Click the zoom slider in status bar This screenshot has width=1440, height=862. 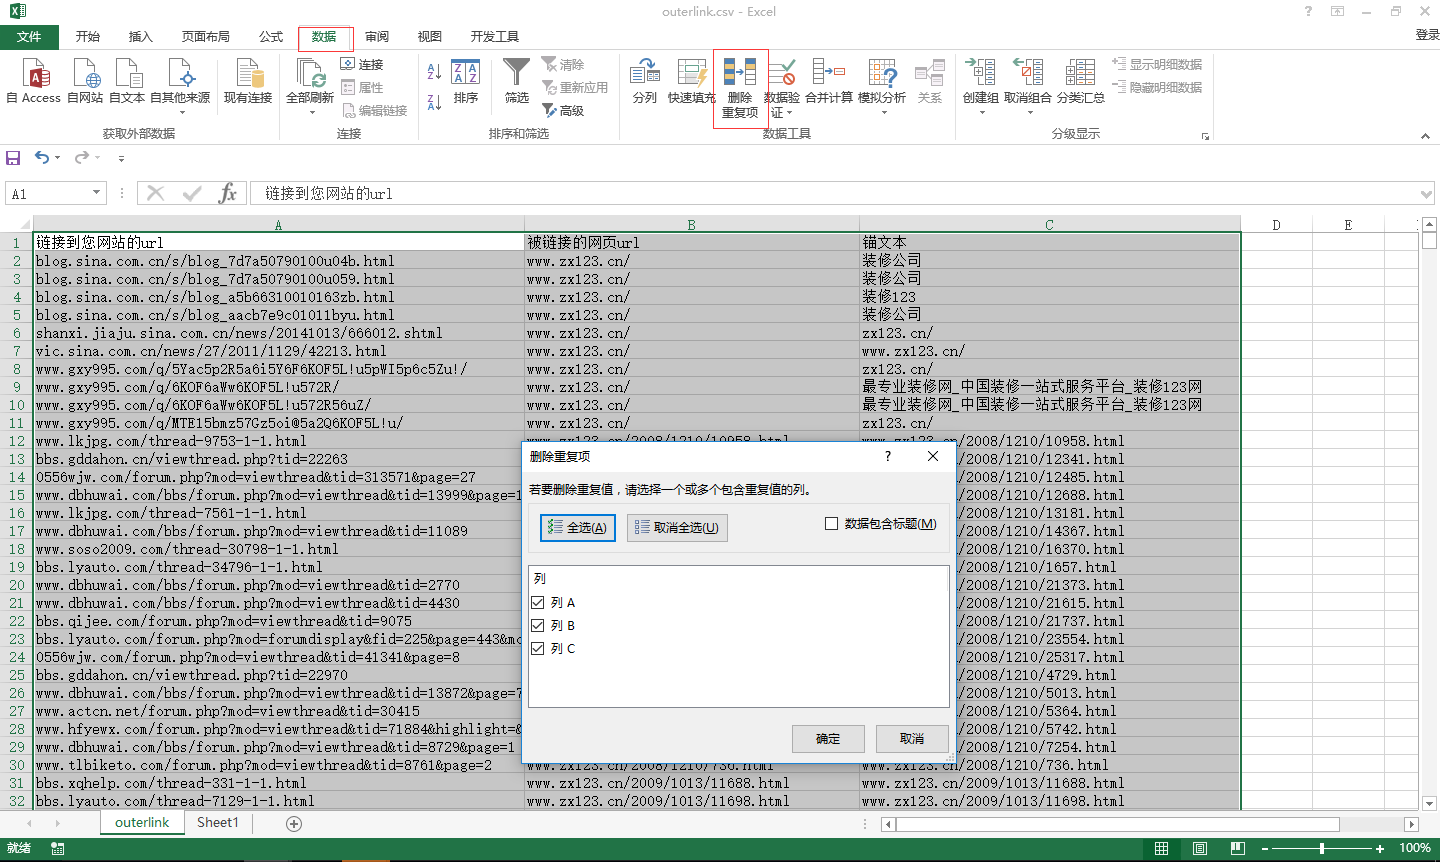1322,848
